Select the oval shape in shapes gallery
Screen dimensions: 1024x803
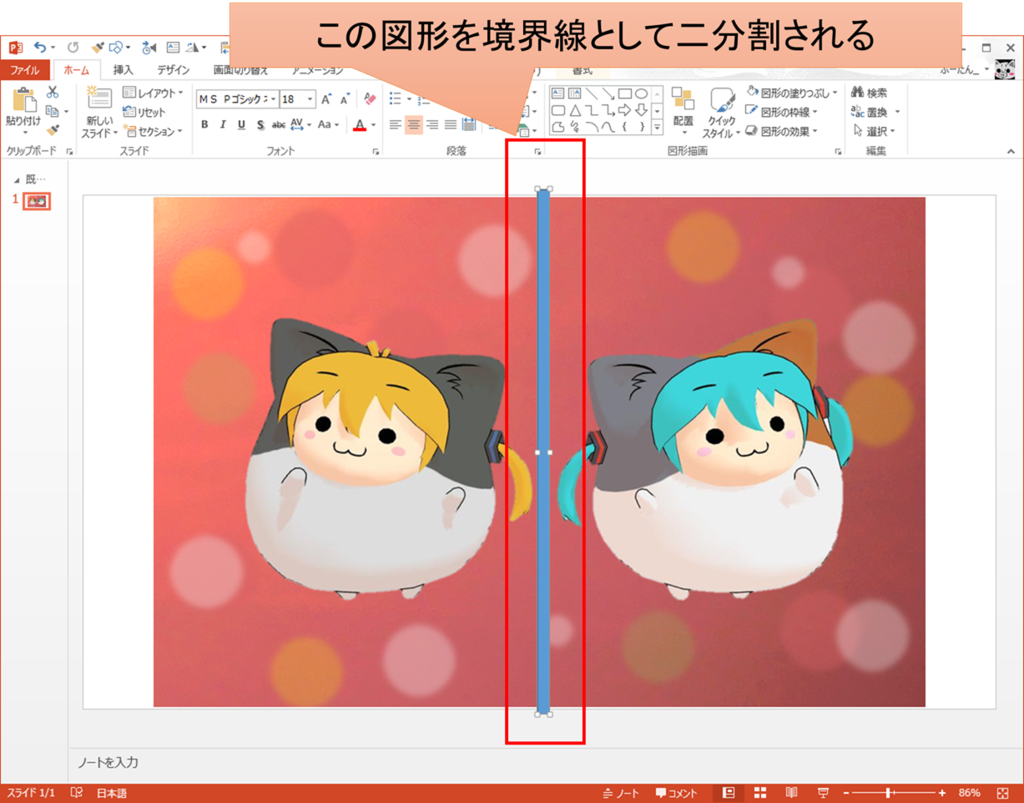pos(641,93)
